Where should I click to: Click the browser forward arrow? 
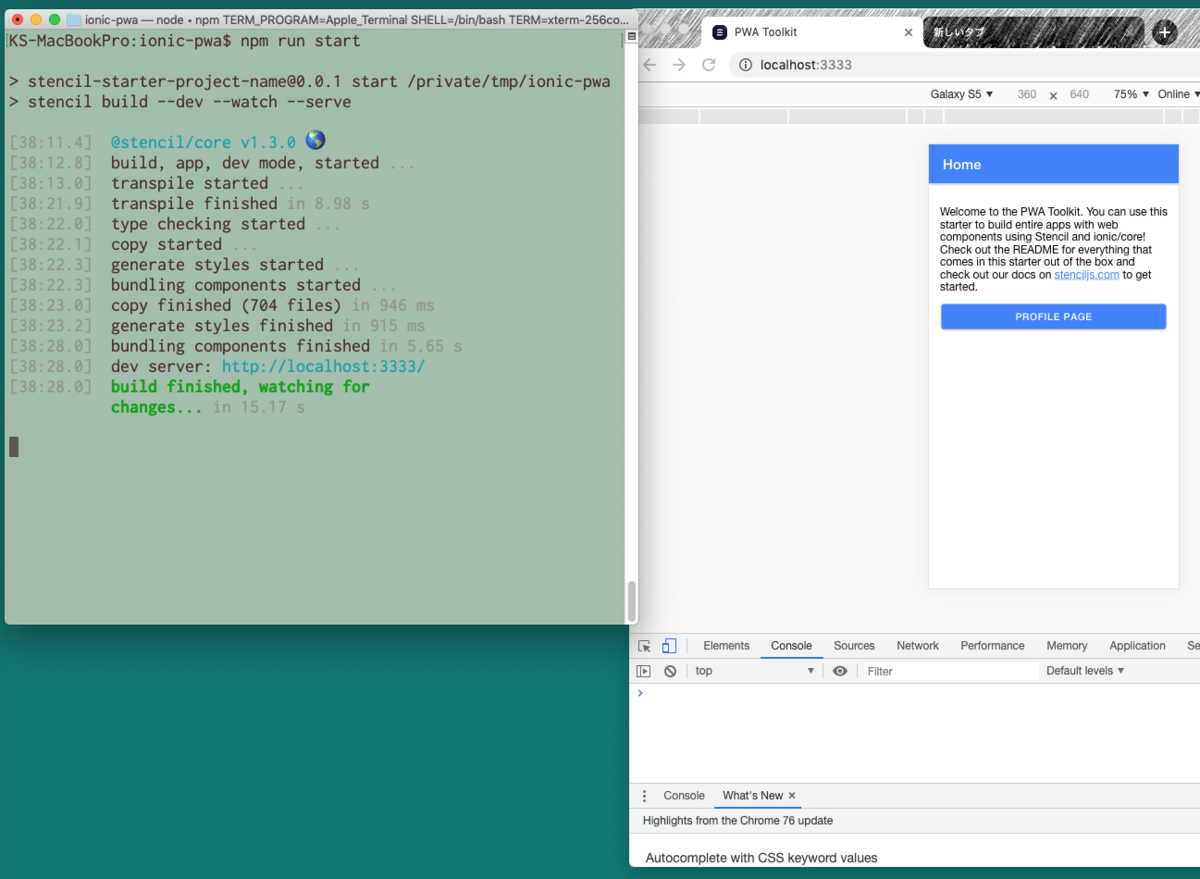click(x=679, y=65)
